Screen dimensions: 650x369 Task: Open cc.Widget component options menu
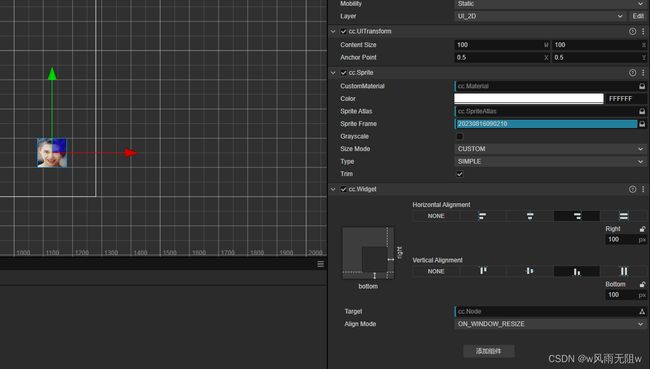[643, 189]
